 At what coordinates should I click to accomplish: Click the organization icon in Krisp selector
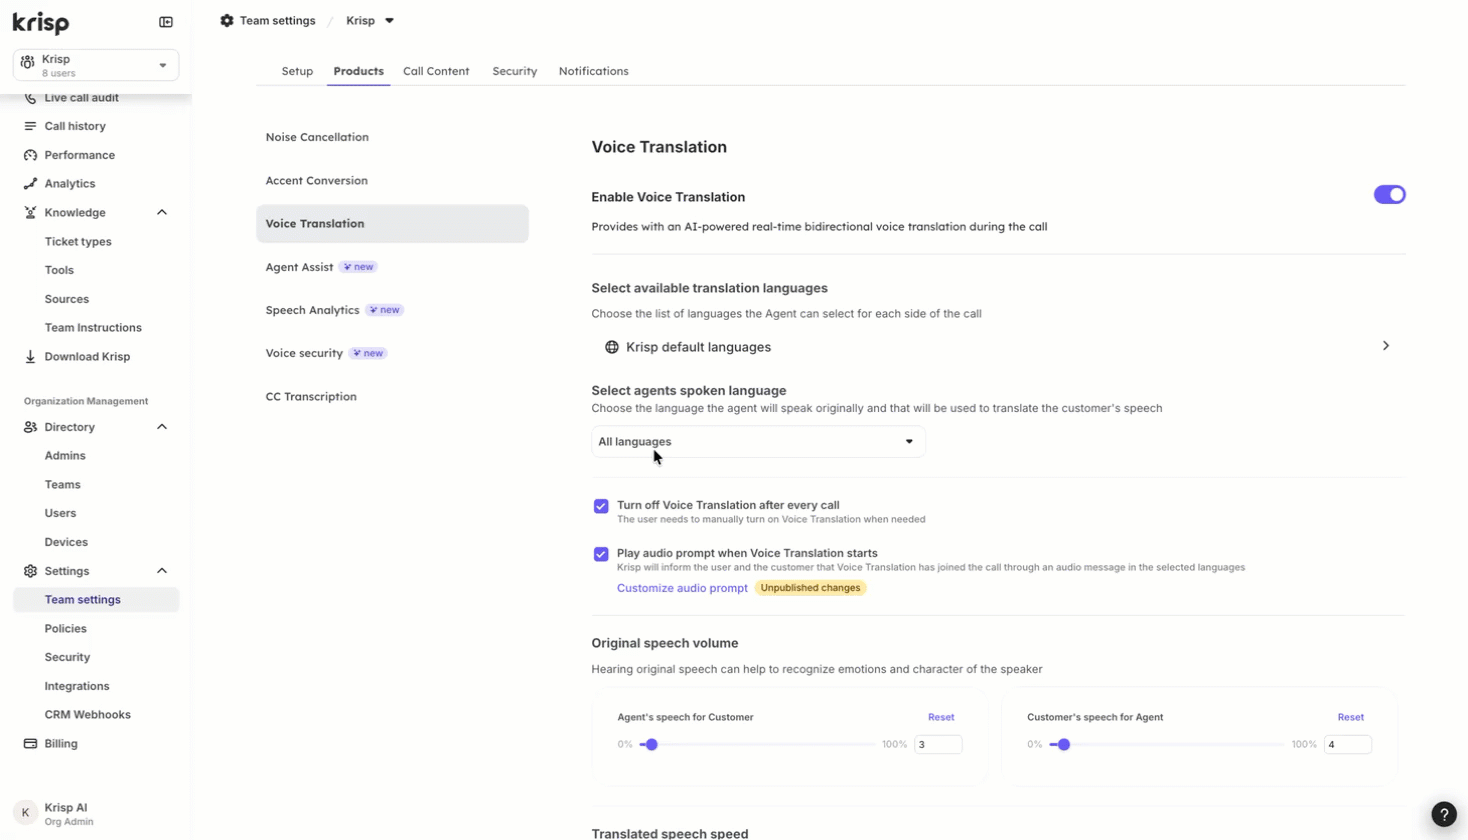(28, 62)
